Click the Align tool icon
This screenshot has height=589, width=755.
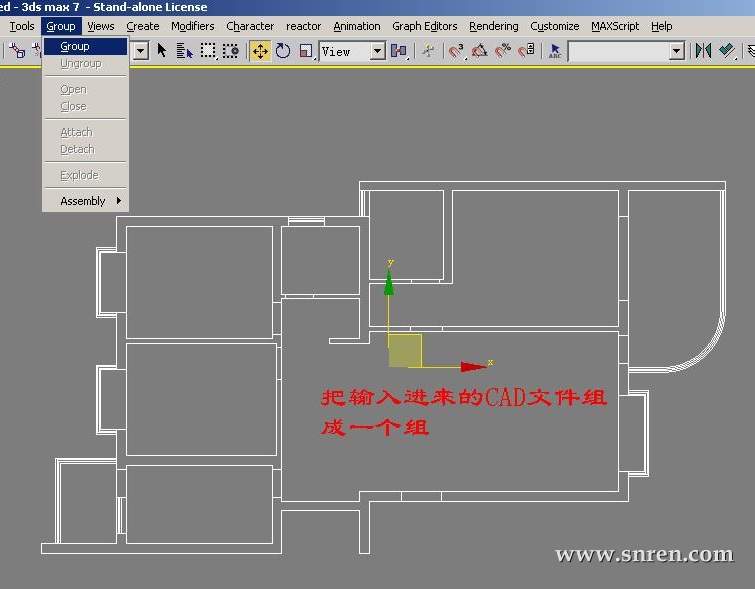click(727, 51)
